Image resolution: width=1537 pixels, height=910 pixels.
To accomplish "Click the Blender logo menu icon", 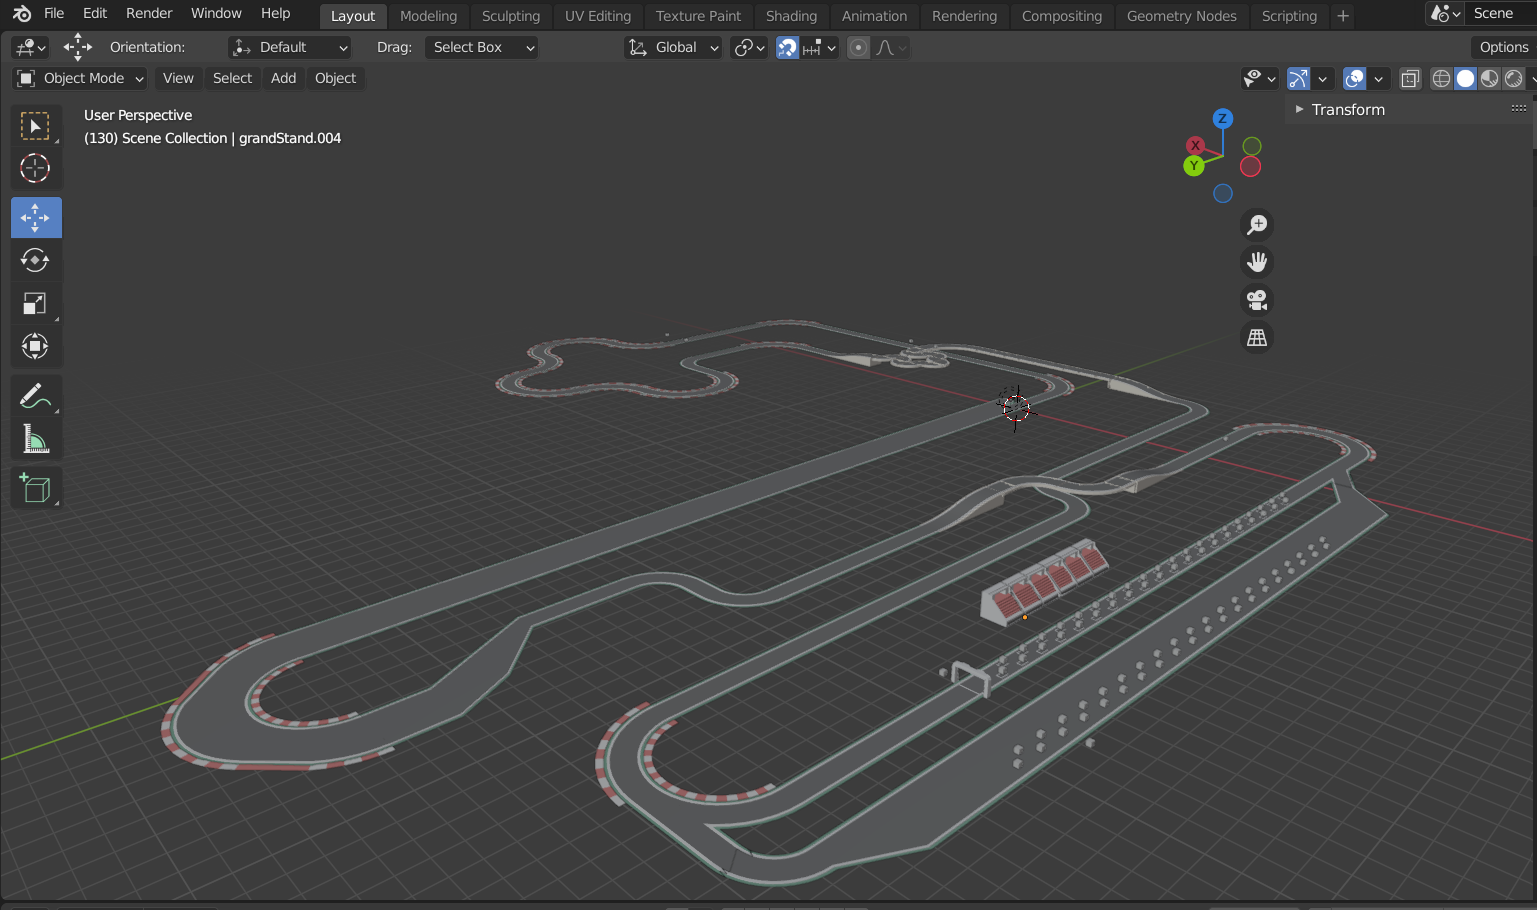I will pos(22,14).
